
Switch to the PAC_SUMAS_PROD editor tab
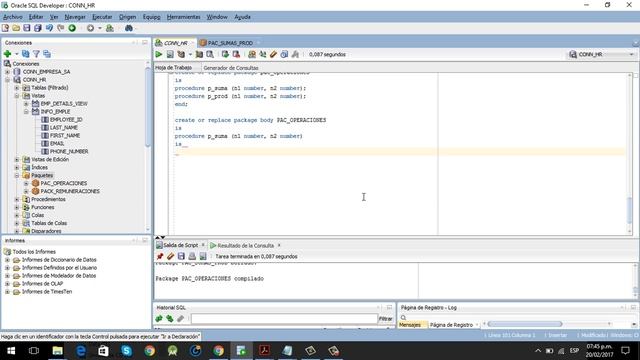(x=230, y=43)
